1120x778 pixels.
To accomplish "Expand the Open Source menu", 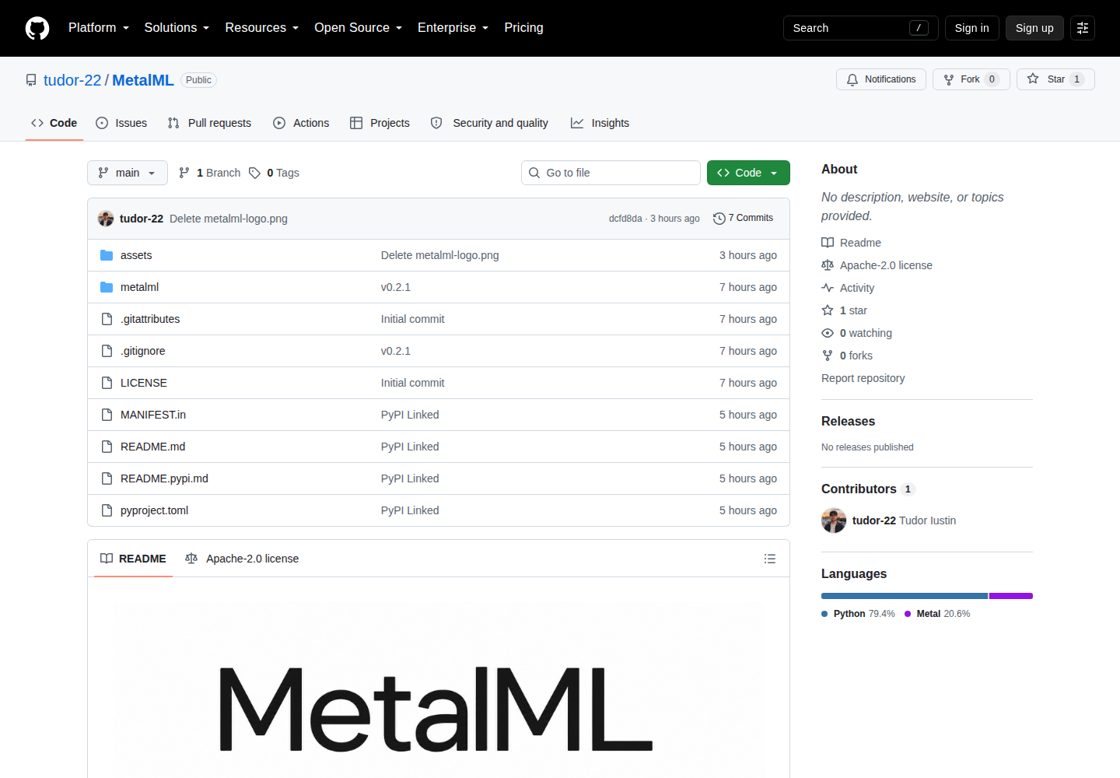I will (x=358, y=28).
